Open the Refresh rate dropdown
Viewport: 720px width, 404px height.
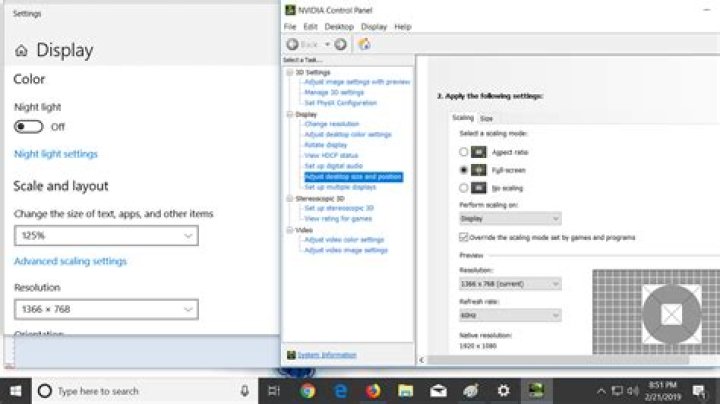coord(510,315)
